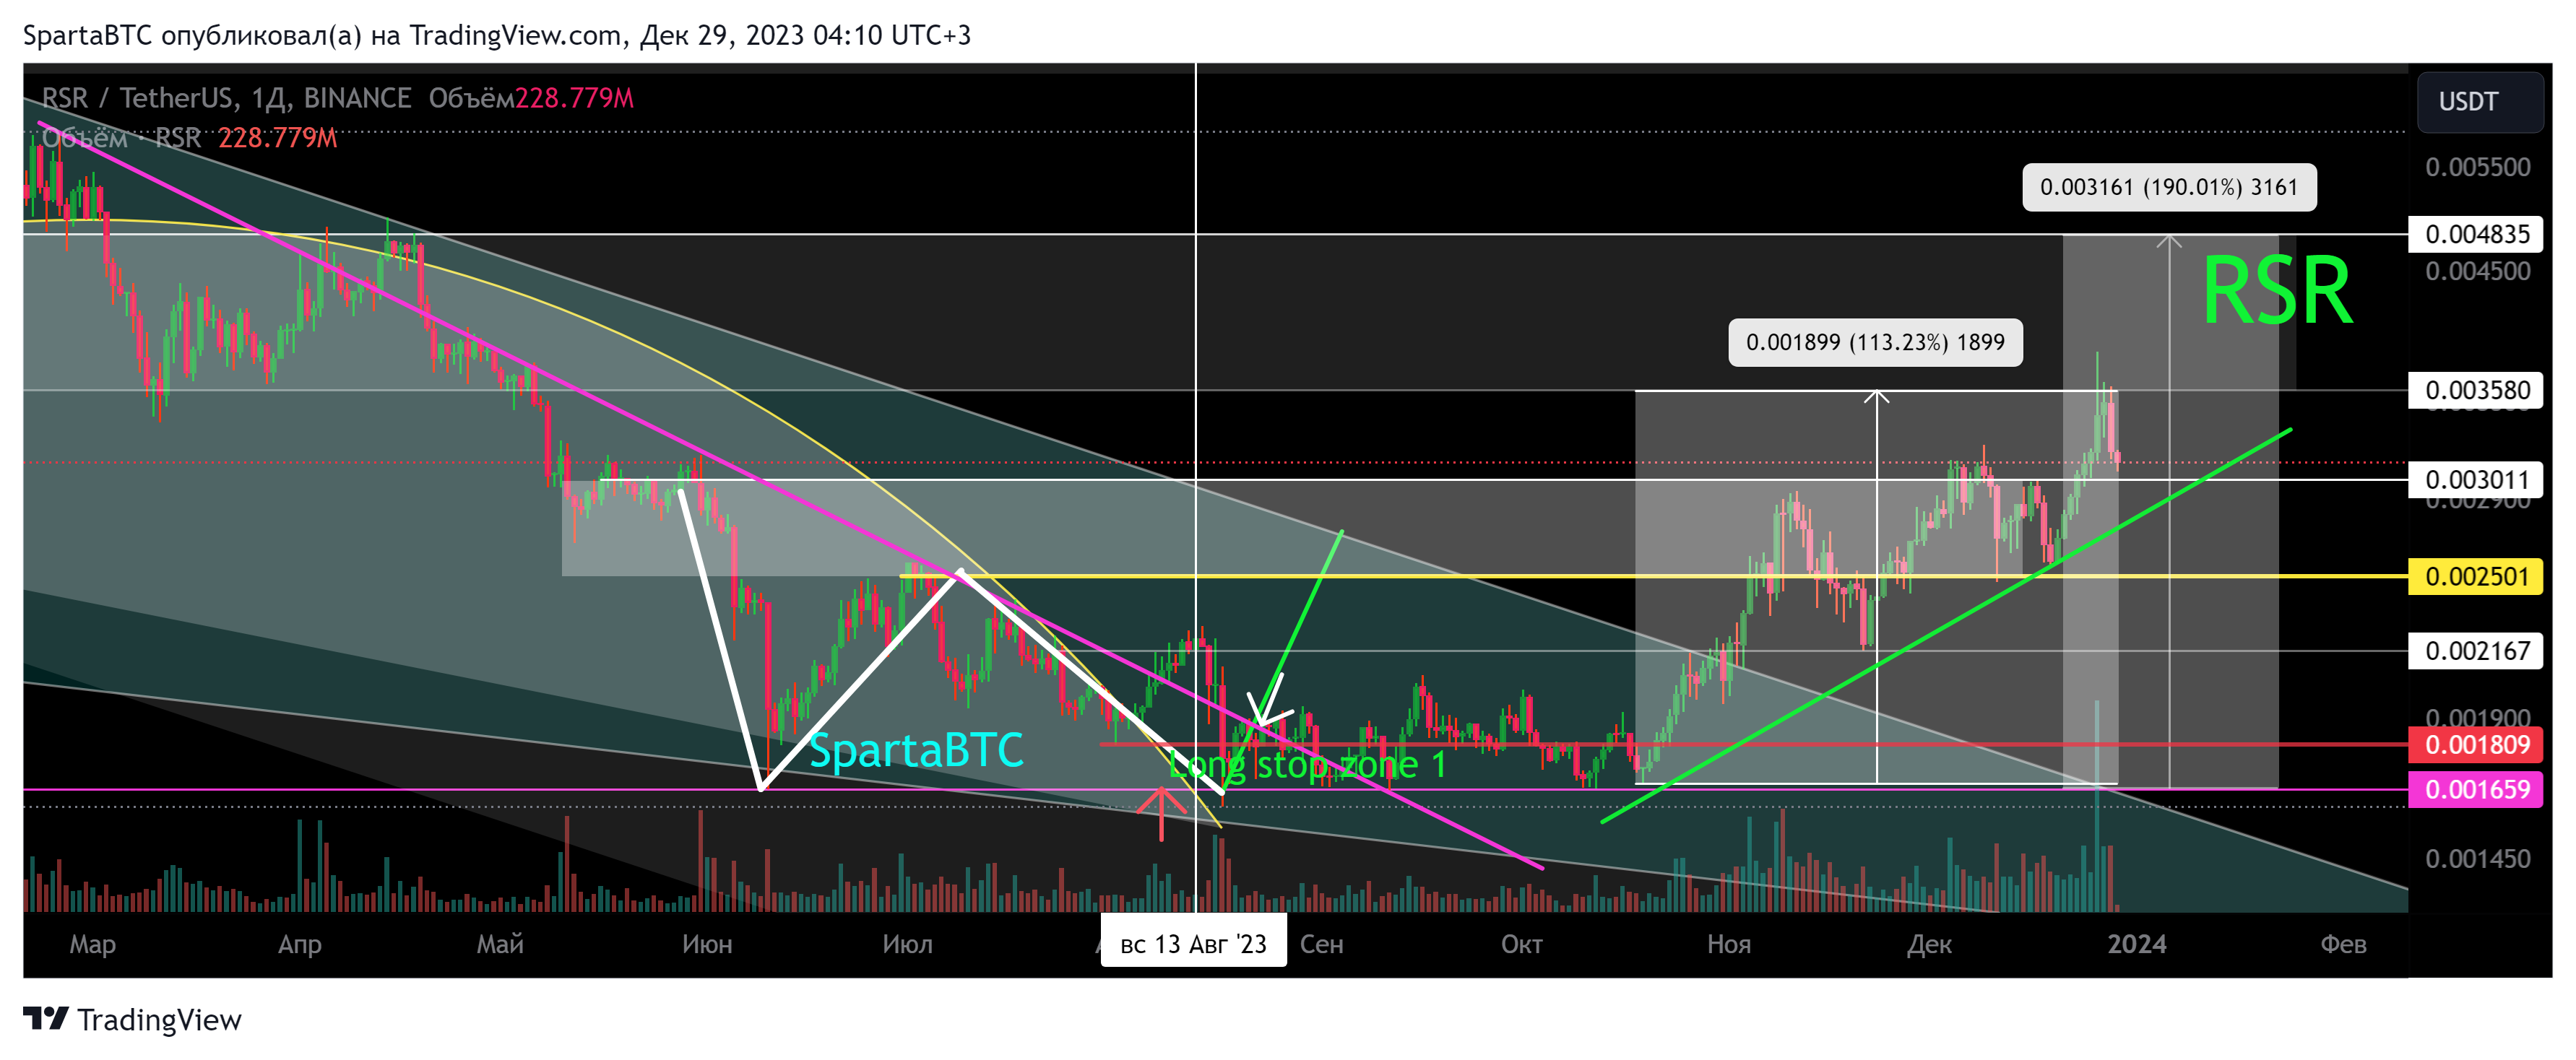This screenshot has width=2576, height=1060.
Task: Click the 0.005500 price scale value
Action: (2477, 167)
